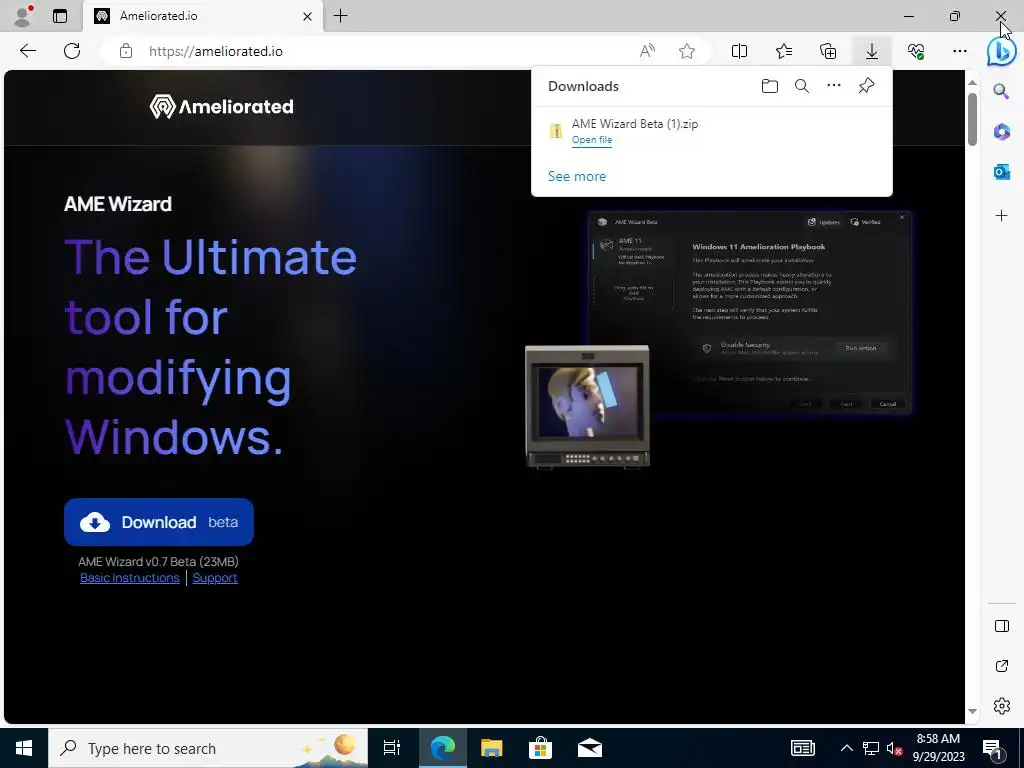Open File Explorer from taskbar
Image resolution: width=1024 pixels, height=768 pixels.
491,748
